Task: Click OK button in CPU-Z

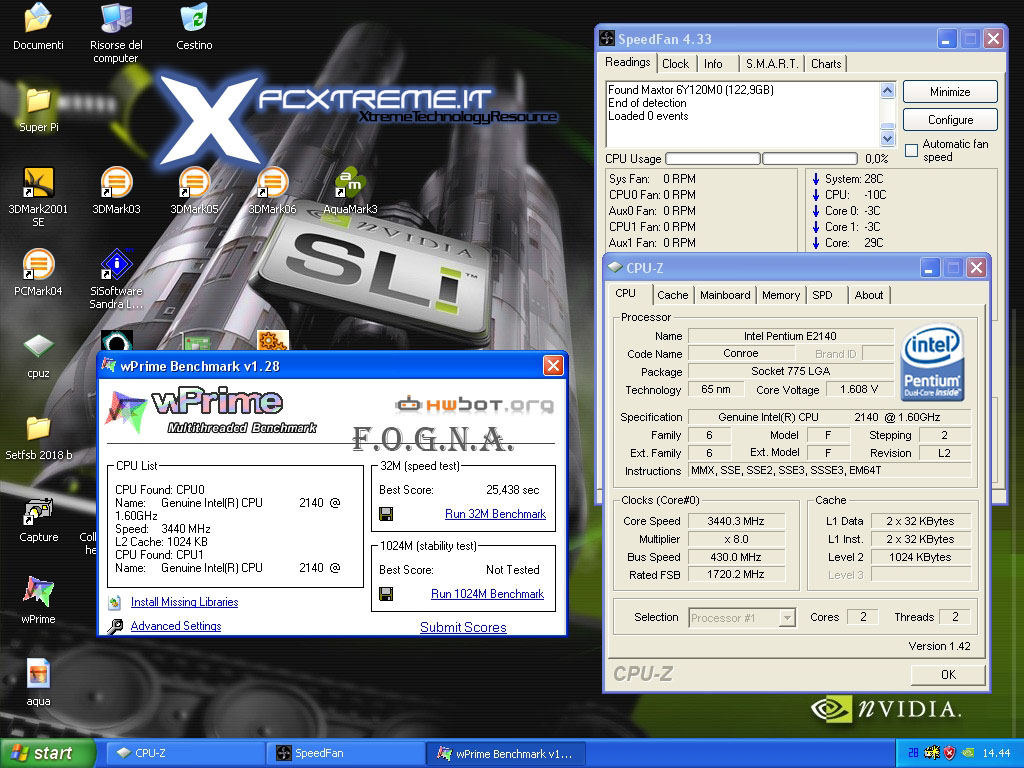Action: click(948, 675)
